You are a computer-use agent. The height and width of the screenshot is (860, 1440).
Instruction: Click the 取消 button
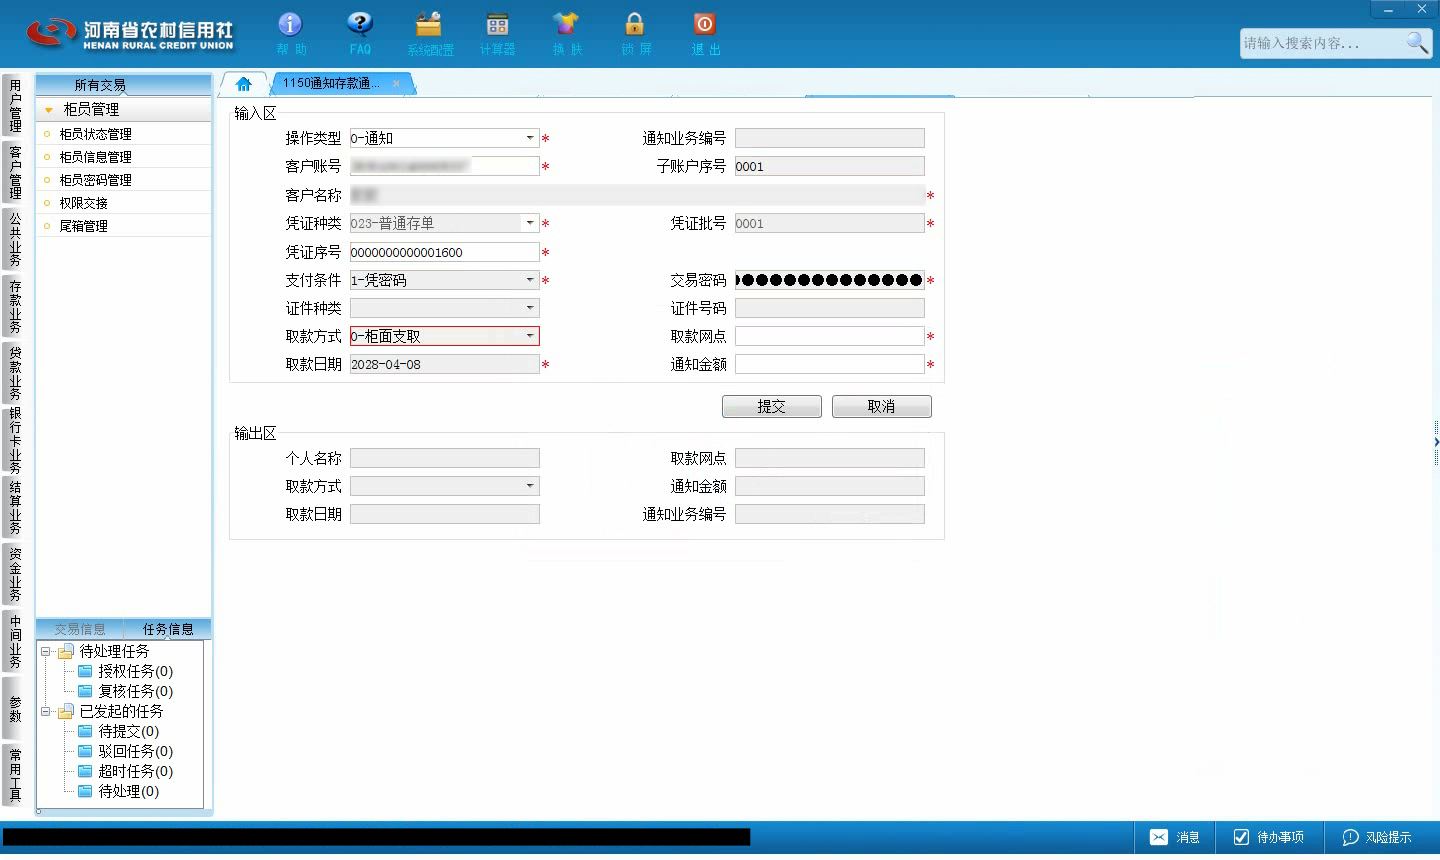882,406
